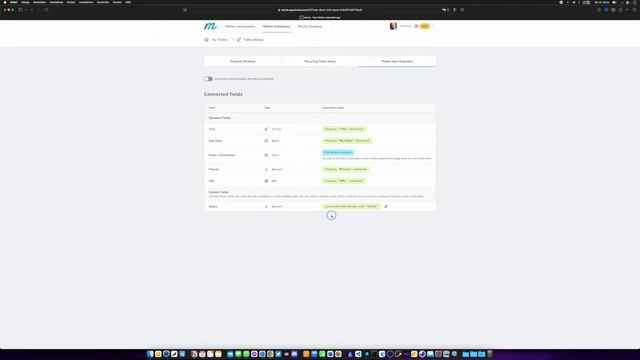Screen dimensions: 640x360
Task: Expand the account menu chevron
Action: [432, 27]
